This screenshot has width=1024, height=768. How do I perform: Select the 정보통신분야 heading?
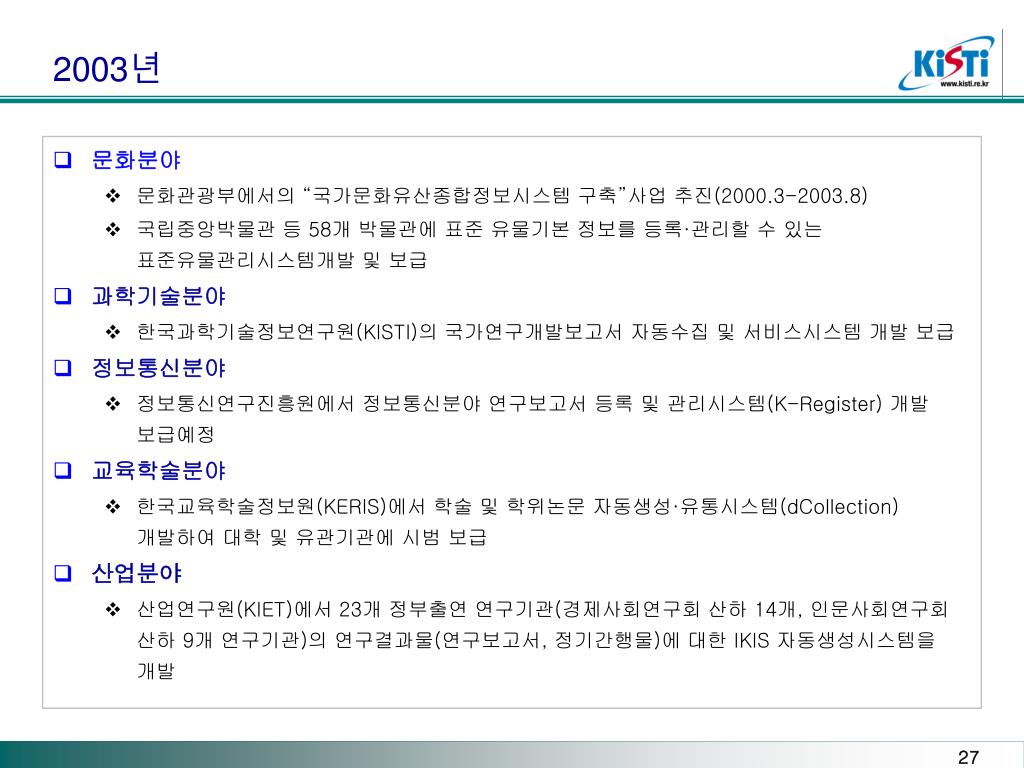(158, 368)
